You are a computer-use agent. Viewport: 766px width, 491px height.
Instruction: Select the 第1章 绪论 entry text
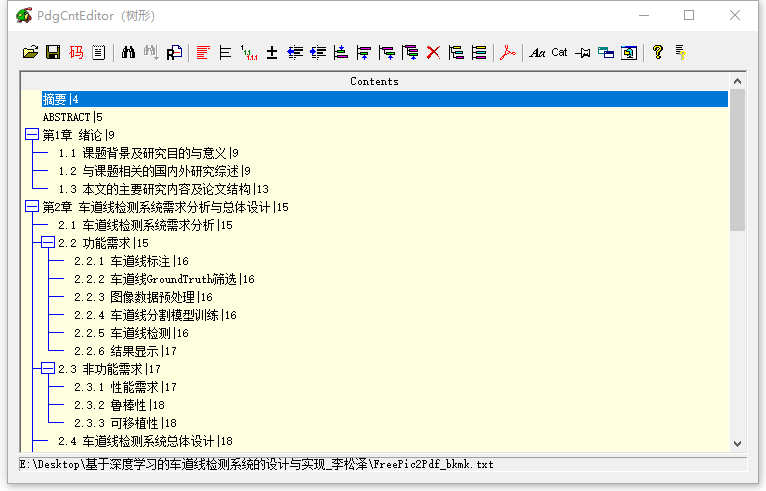point(78,135)
